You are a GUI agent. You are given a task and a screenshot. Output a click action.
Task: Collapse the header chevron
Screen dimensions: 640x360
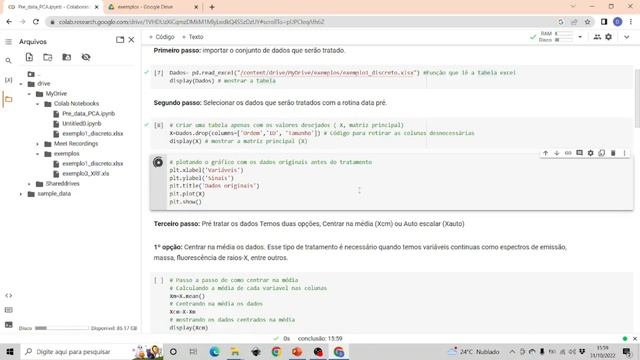(x=627, y=37)
